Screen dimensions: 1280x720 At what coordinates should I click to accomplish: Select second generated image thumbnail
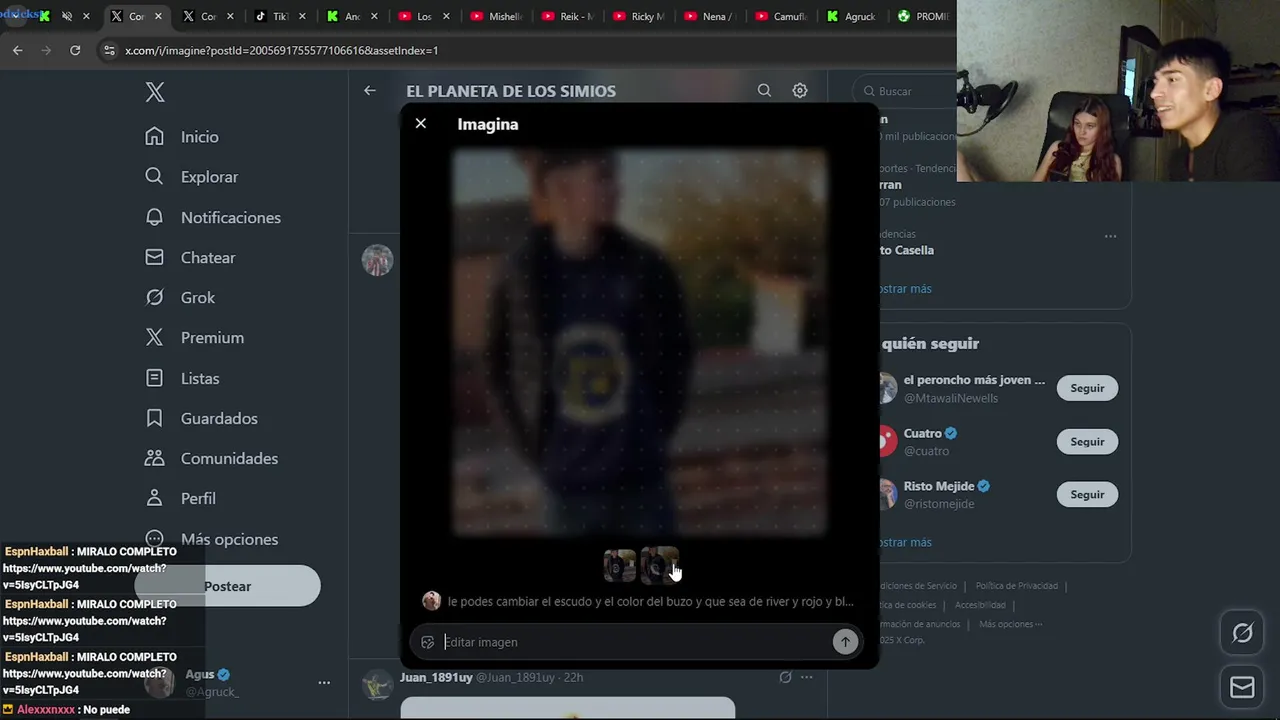pos(658,566)
